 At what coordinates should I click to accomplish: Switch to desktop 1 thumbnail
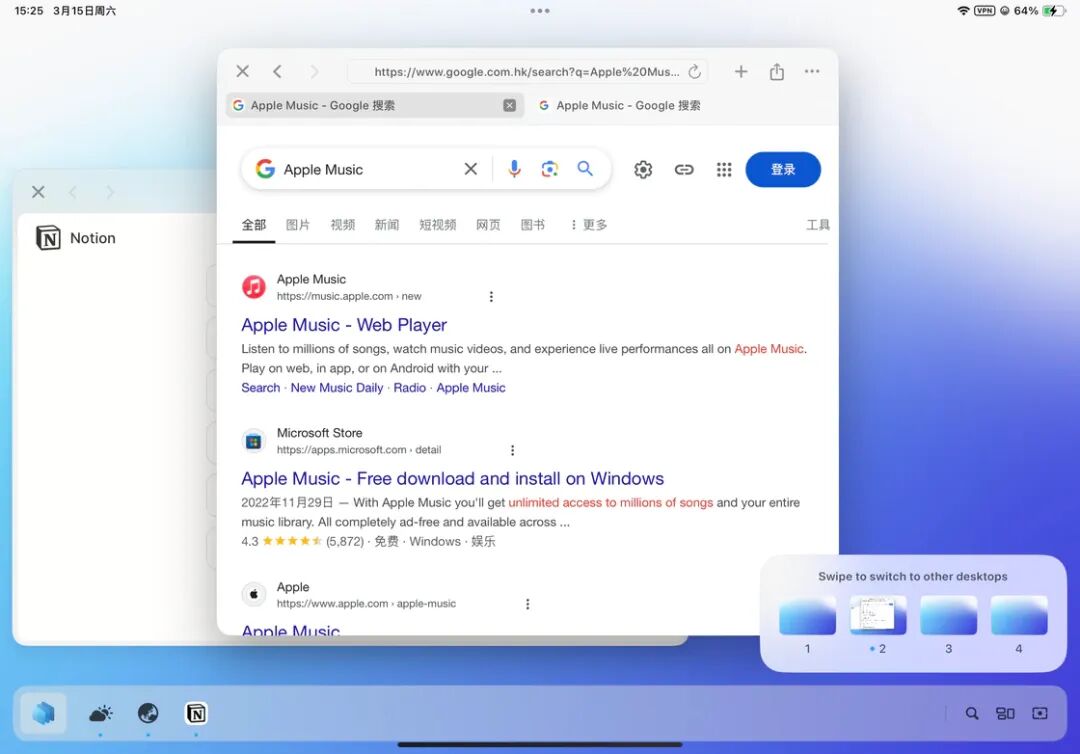(807, 615)
